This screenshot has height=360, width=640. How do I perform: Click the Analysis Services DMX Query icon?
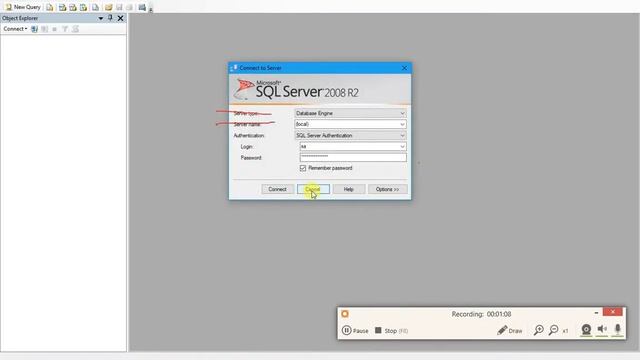point(73,7)
